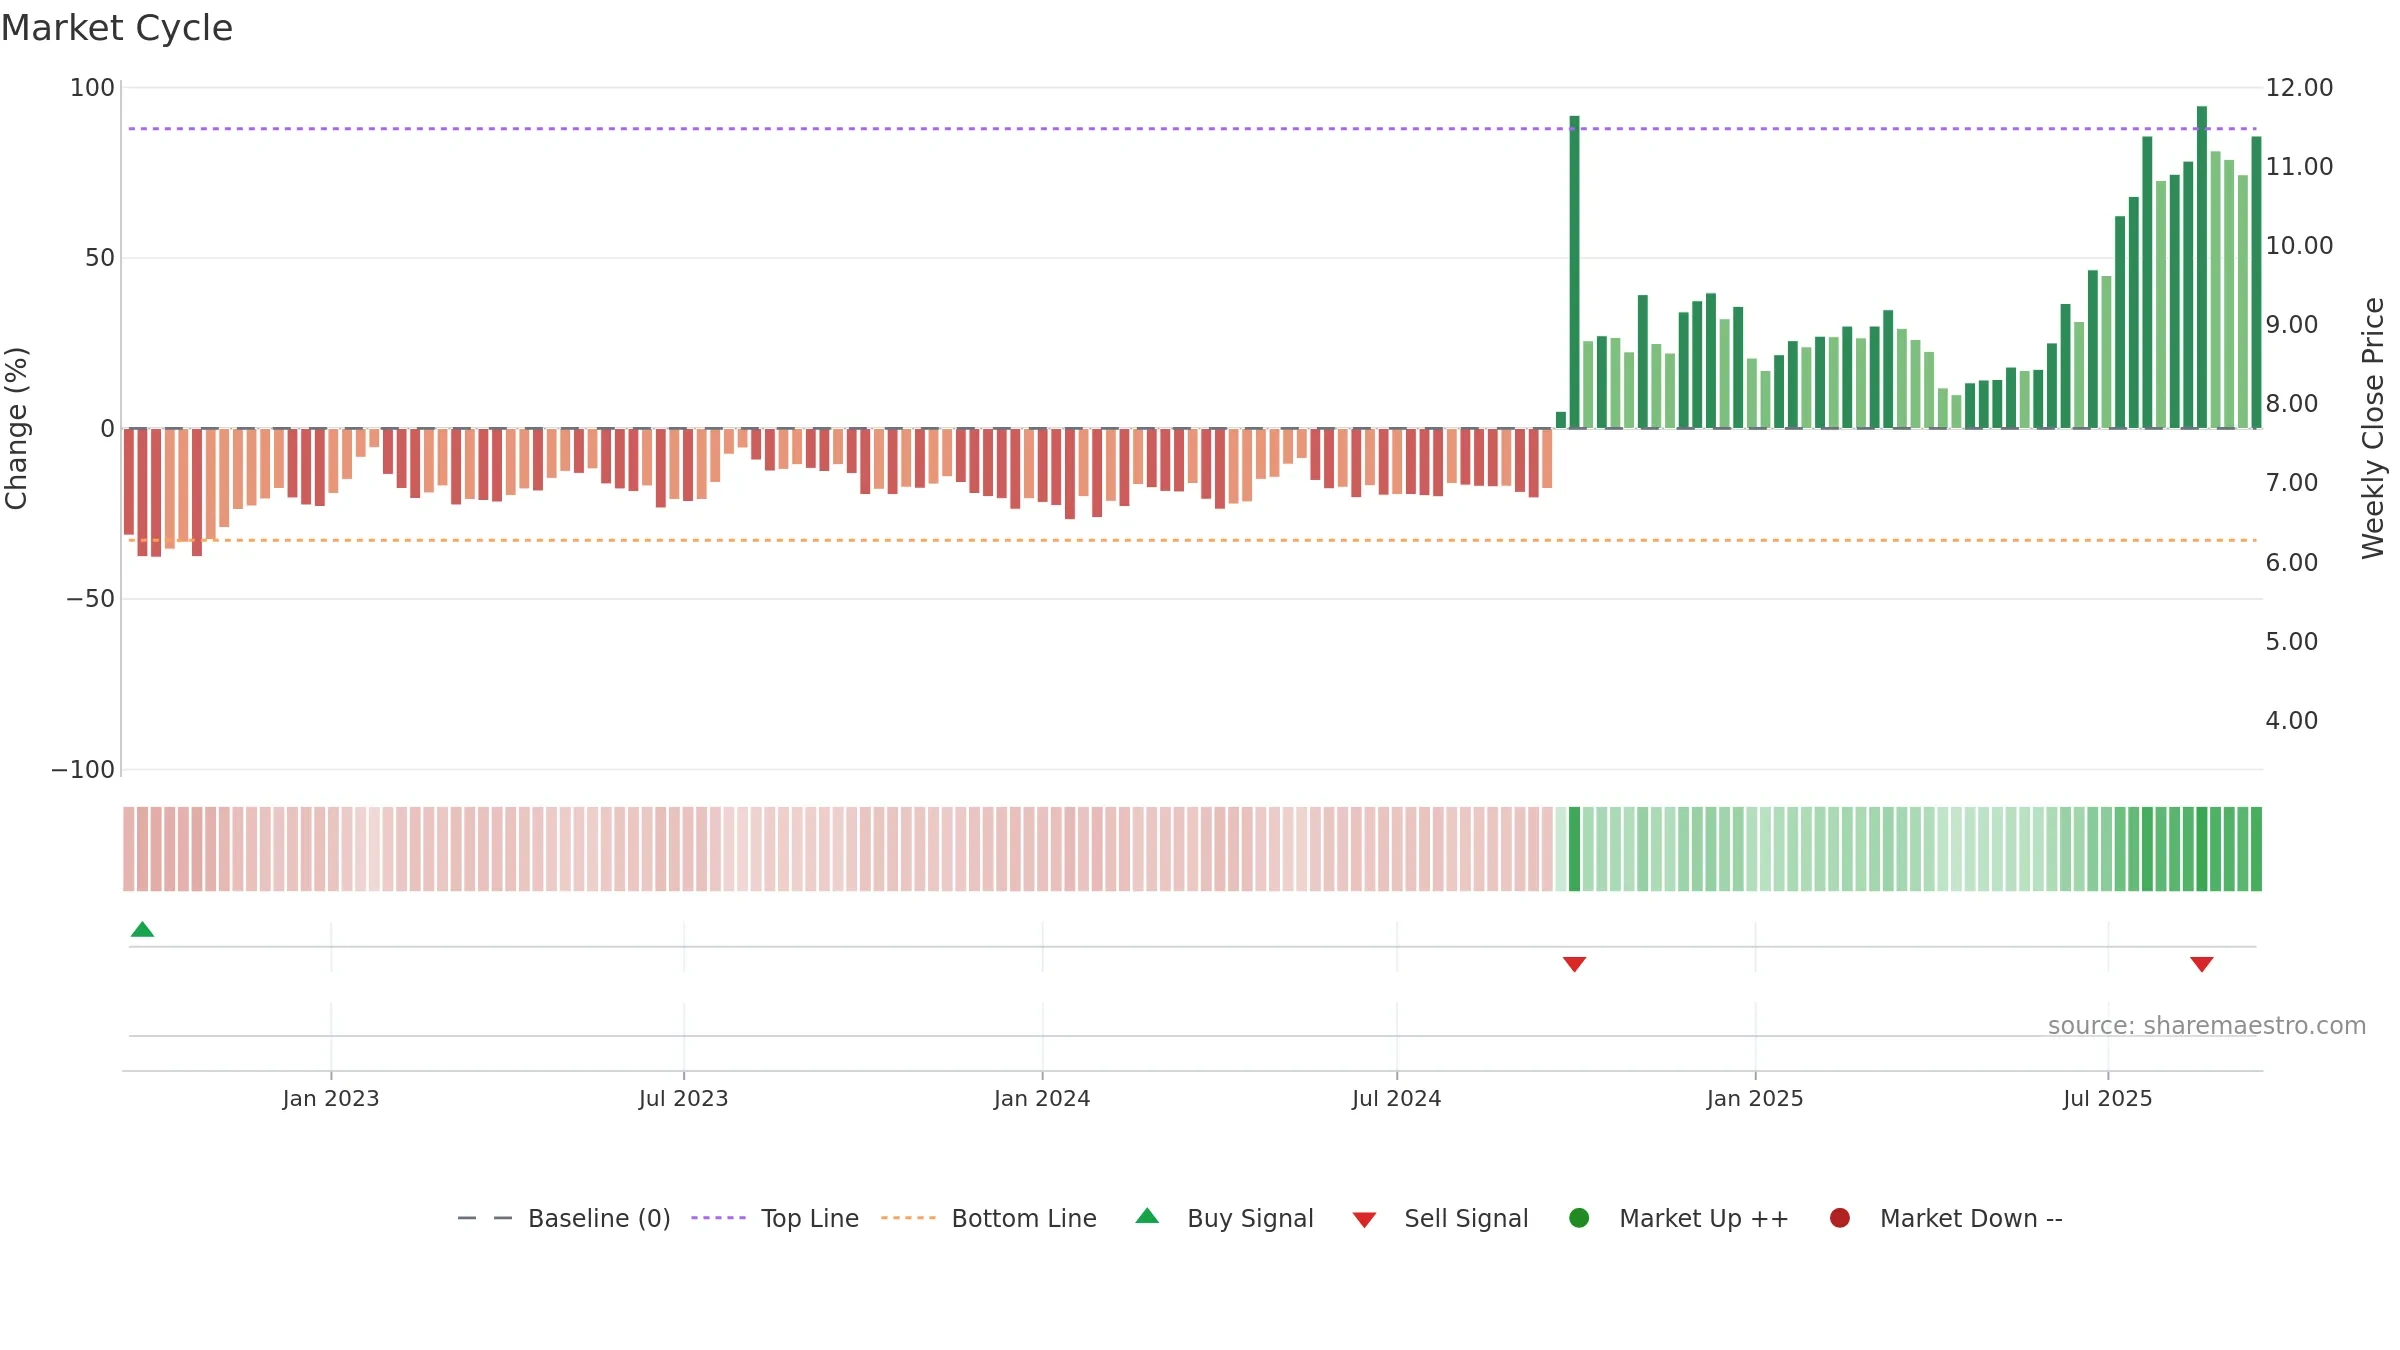Click the sell signal marker after Jul 2025

tap(2201, 964)
